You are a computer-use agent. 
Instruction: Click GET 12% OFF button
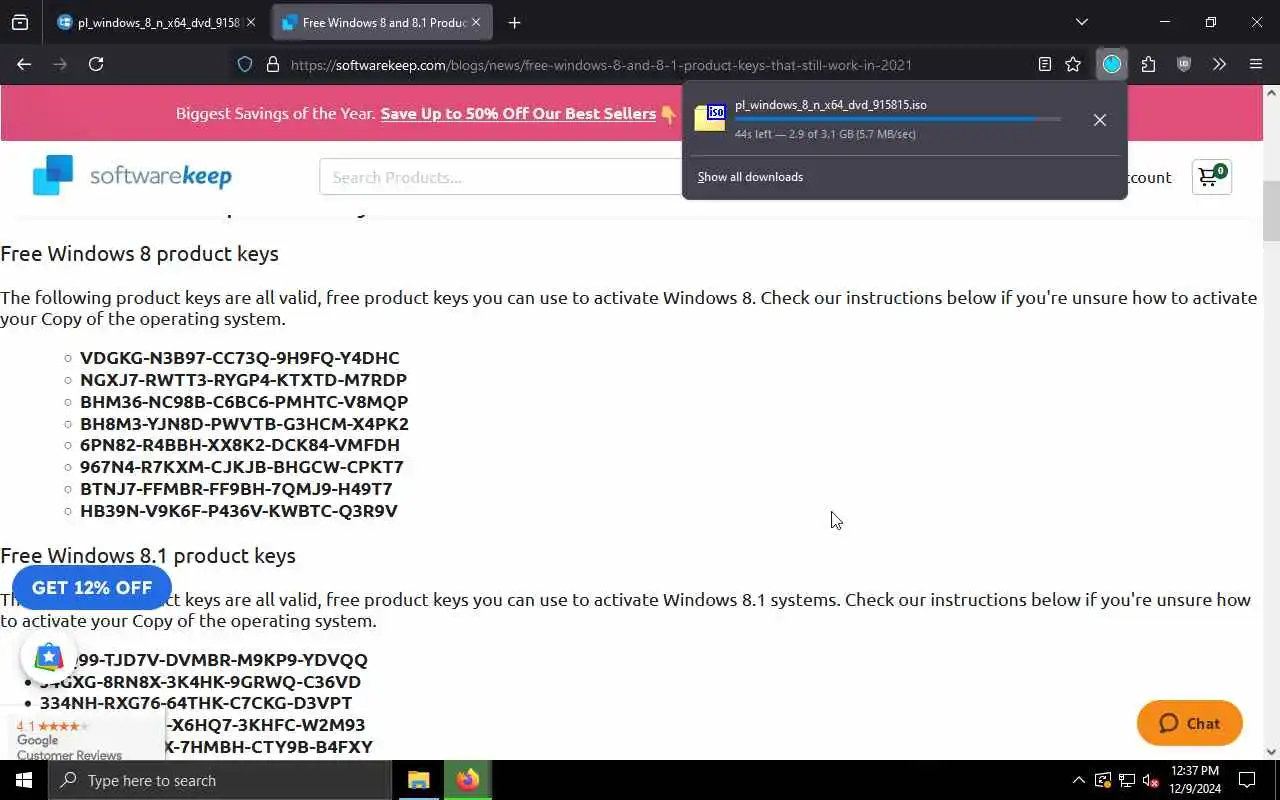(92, 587)
